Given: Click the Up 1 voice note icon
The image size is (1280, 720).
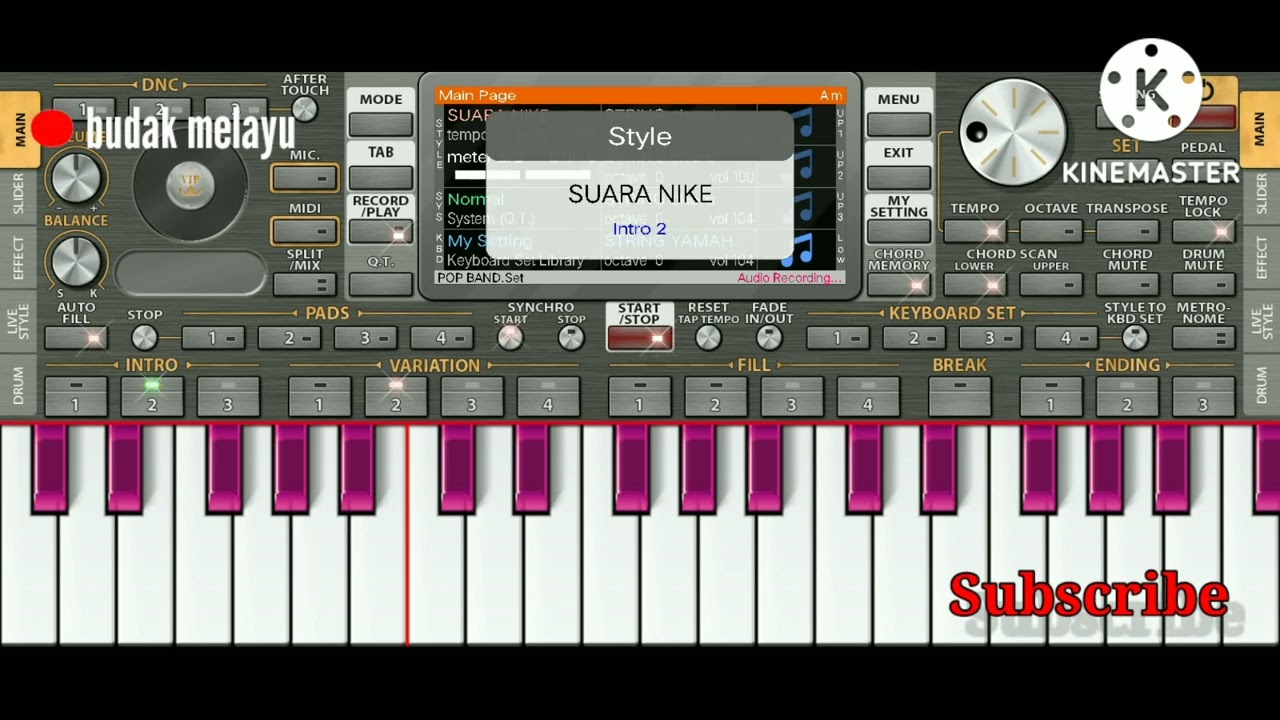Looking at the screenshot, I should point(804,124).
